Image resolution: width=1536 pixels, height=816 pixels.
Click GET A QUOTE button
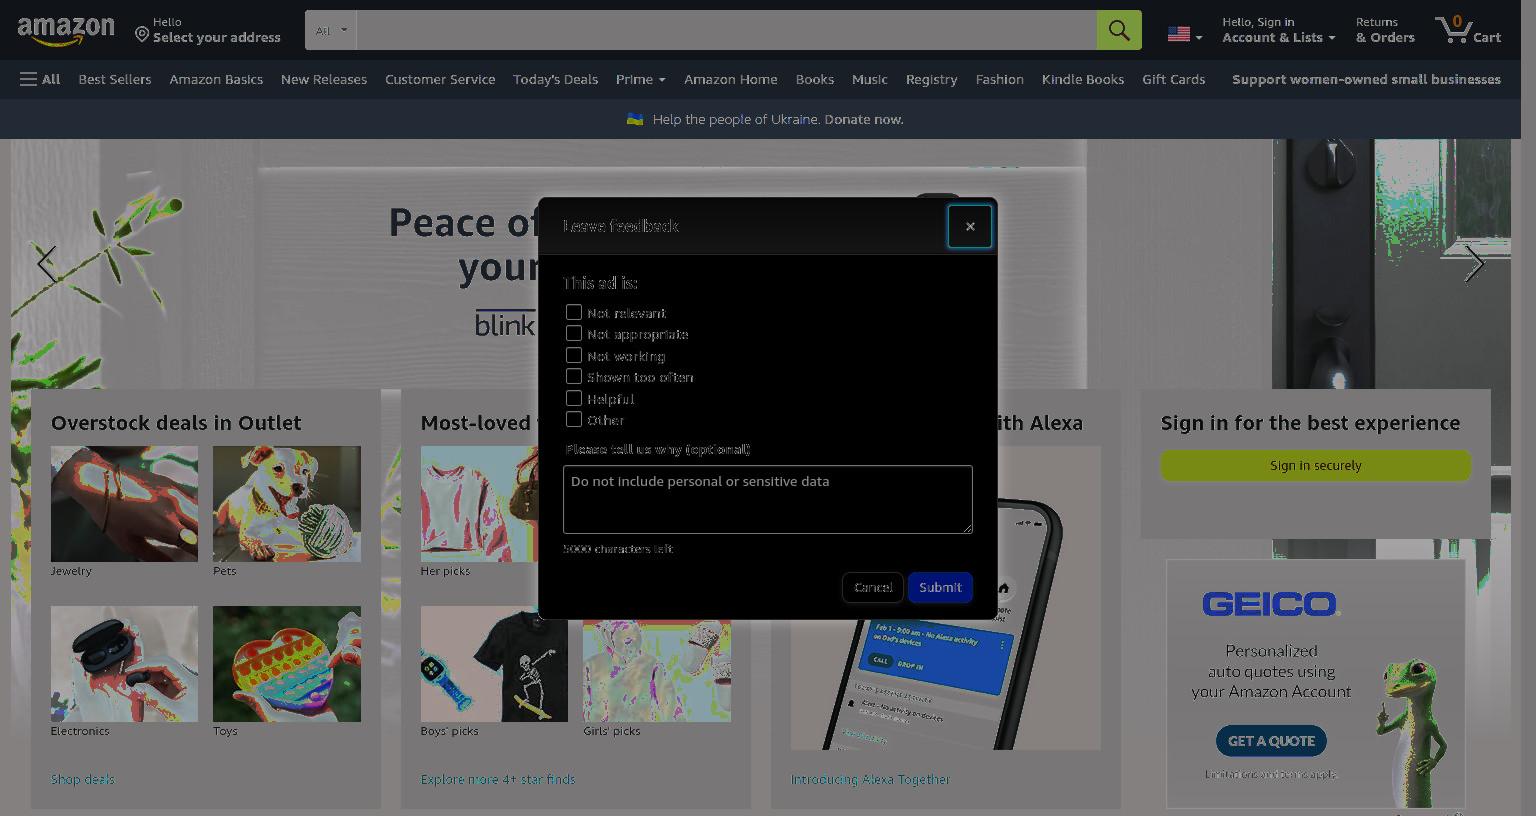pos(1271,741)
